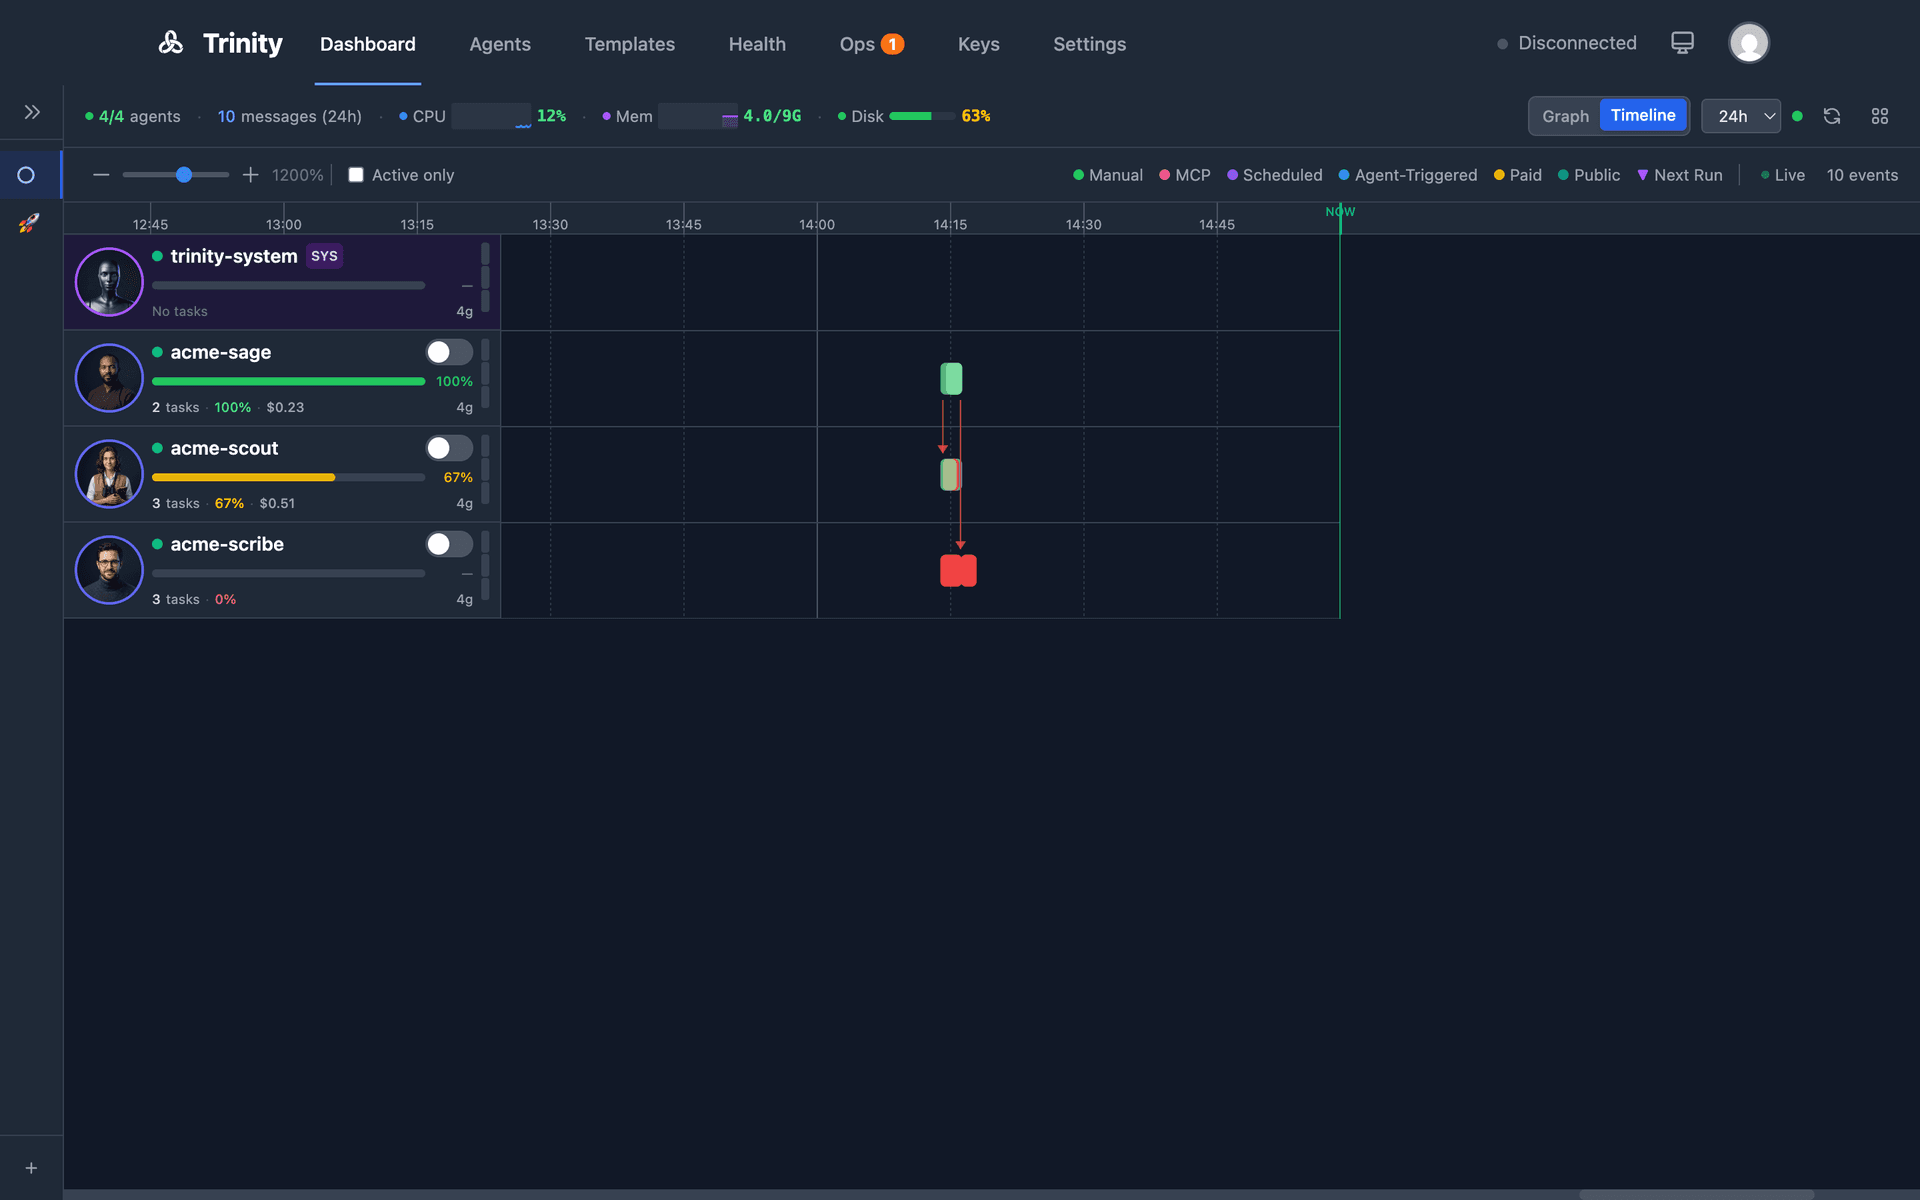This screenshot has height=1200, width=1920.
Task: Select the rocket icon in left sidebar
Action: [29, 223]
